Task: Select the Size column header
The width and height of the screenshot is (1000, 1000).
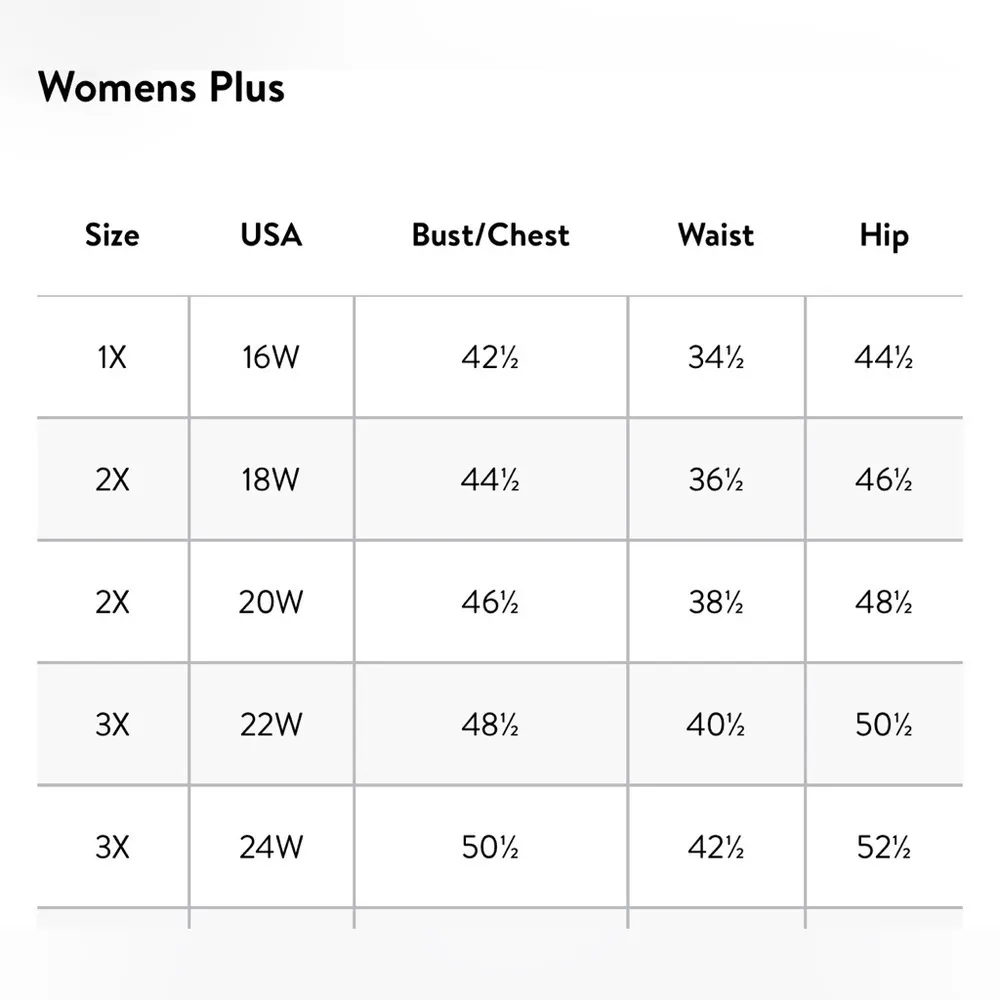Action: [112, 235]
